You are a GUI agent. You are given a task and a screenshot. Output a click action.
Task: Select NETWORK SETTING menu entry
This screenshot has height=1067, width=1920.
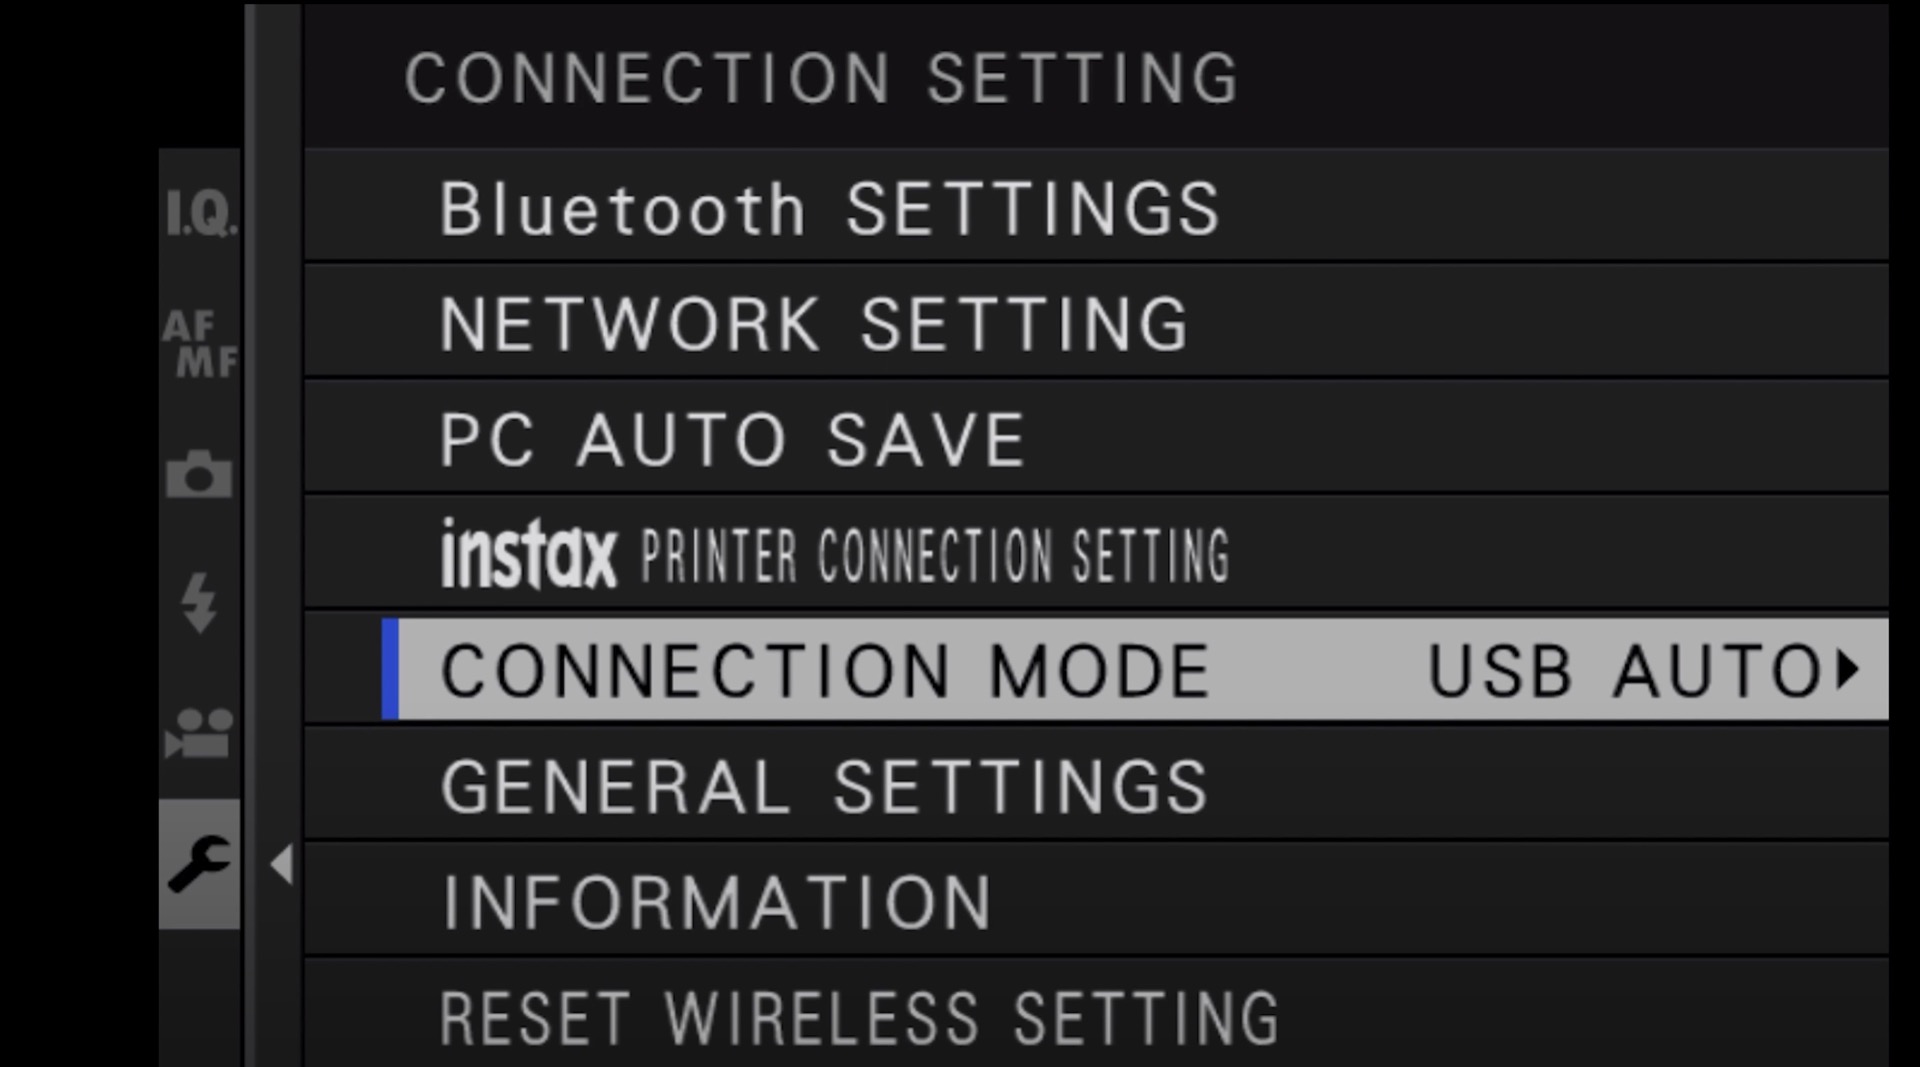[x=814, y=324]
